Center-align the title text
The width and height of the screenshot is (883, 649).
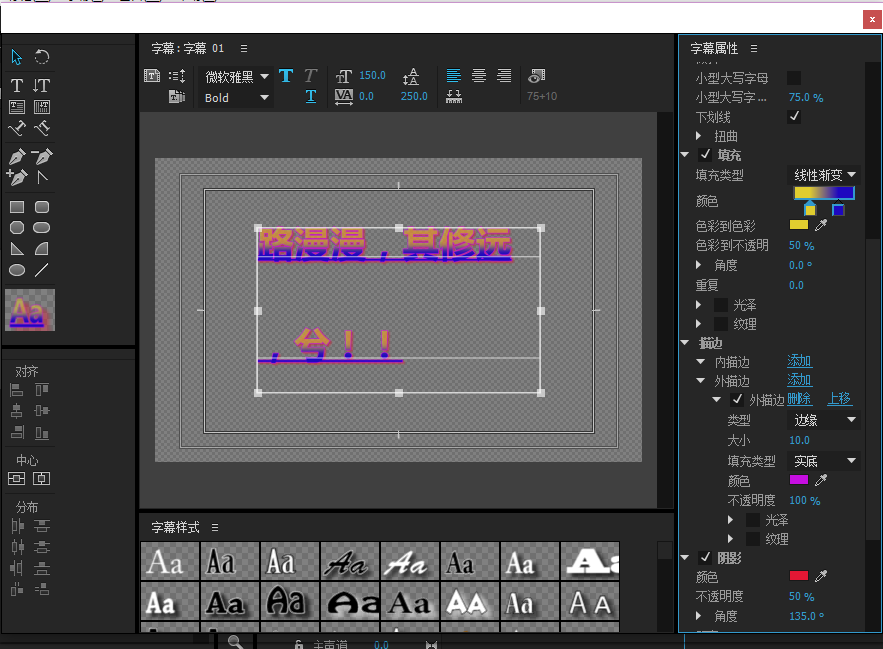pyautogui.click(x=479, y=75)
